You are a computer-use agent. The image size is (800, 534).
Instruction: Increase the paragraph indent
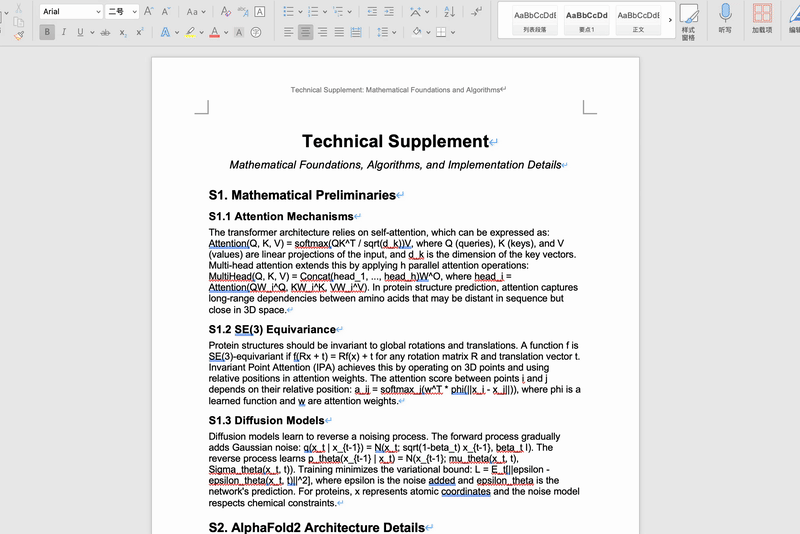point(389,11)
